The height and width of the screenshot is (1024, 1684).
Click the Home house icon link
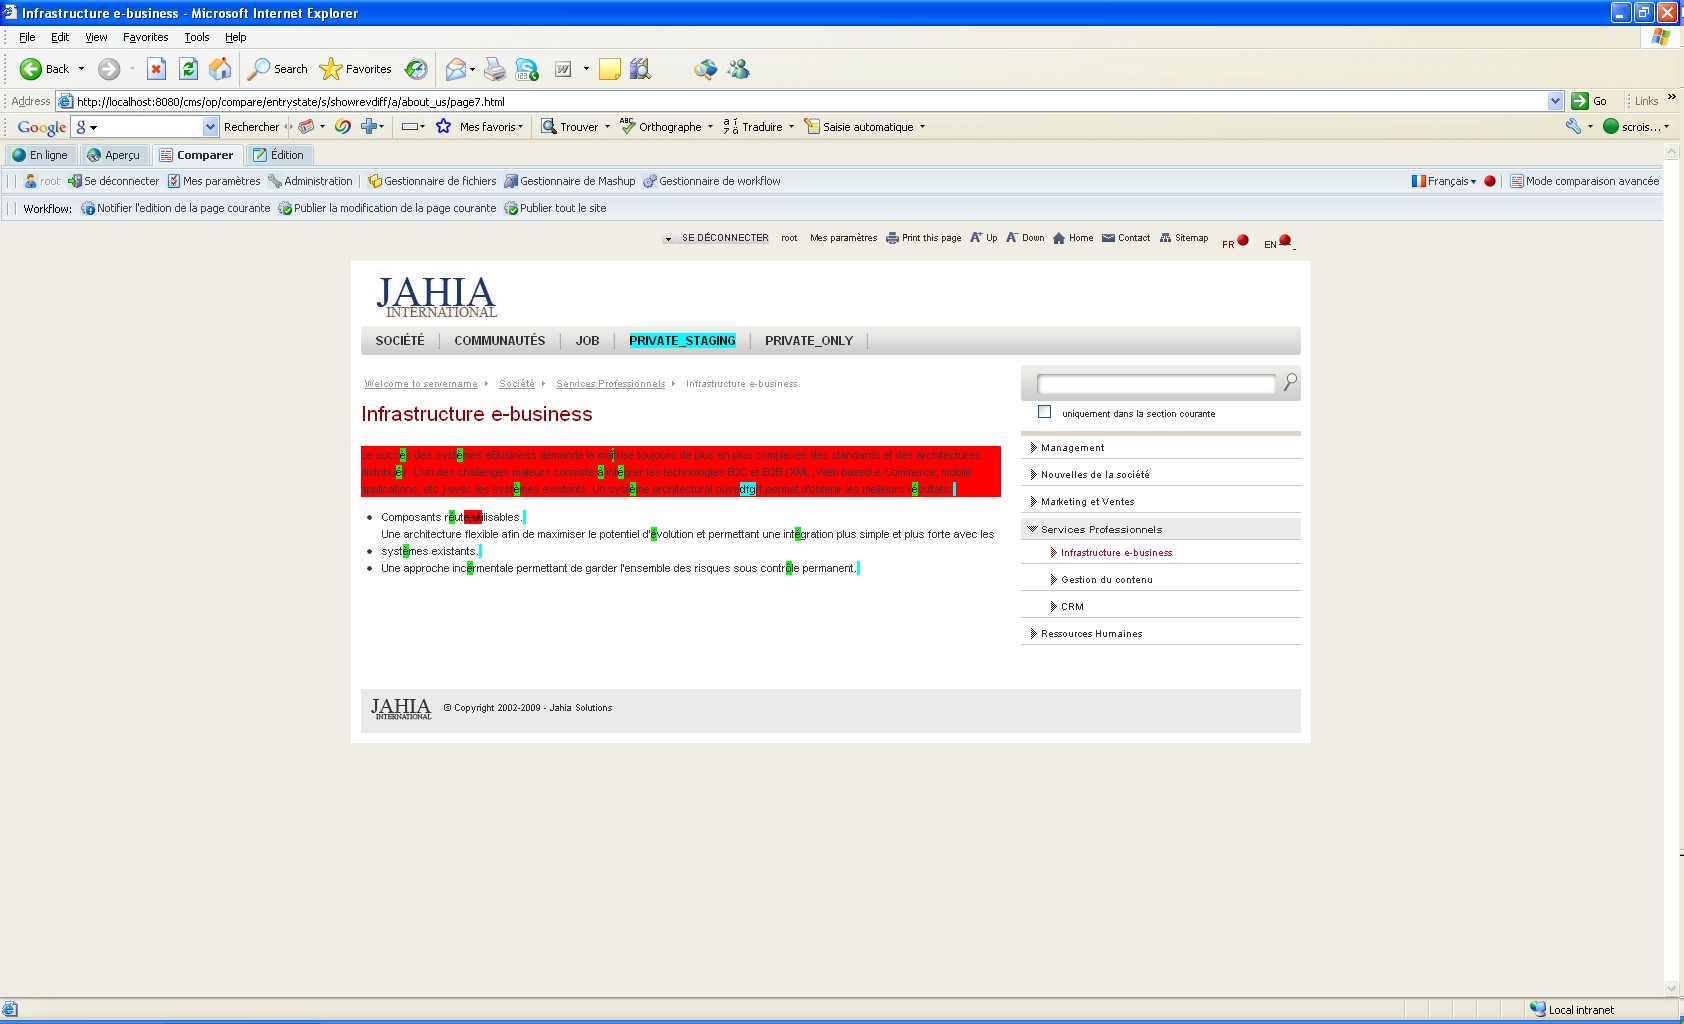click(1059, 238)
